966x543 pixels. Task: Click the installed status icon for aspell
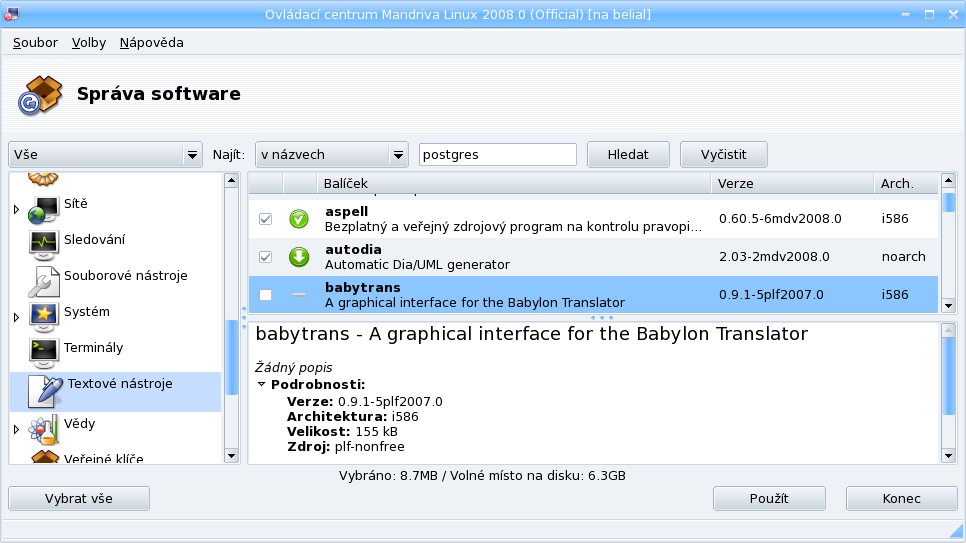tap(299, 219)
